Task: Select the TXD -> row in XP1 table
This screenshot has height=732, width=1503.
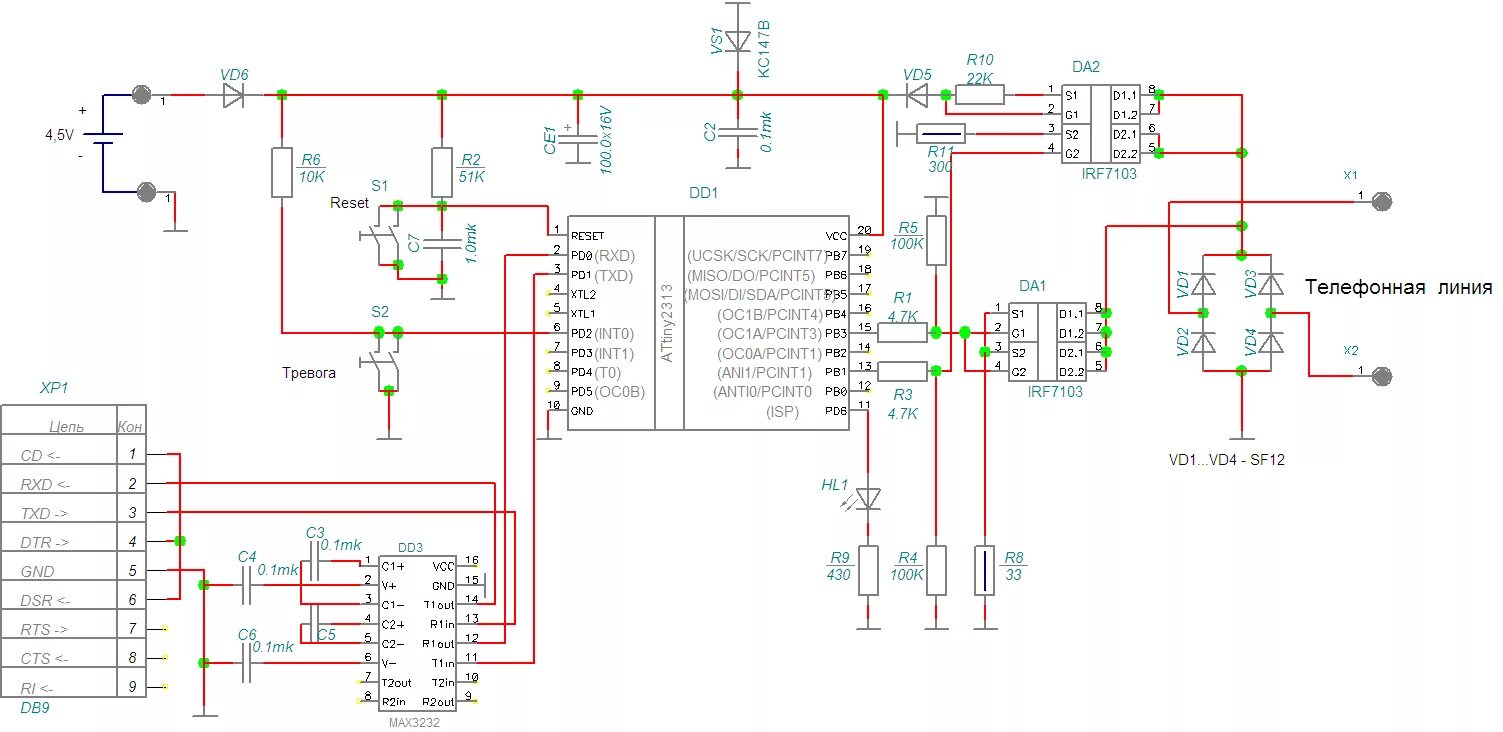Action: tap(73, 513)
